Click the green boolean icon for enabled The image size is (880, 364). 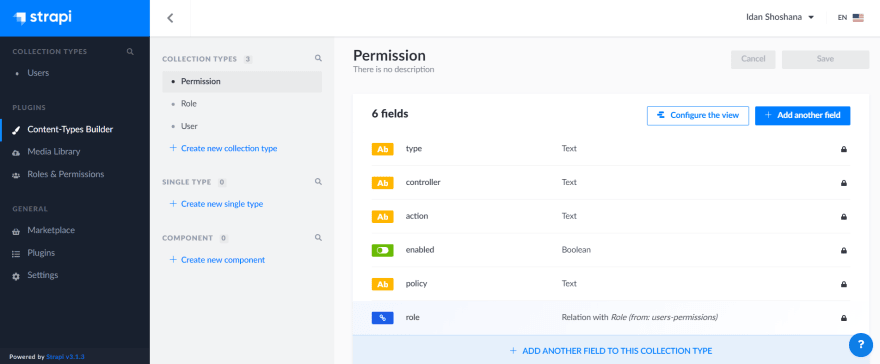point(382,250)
